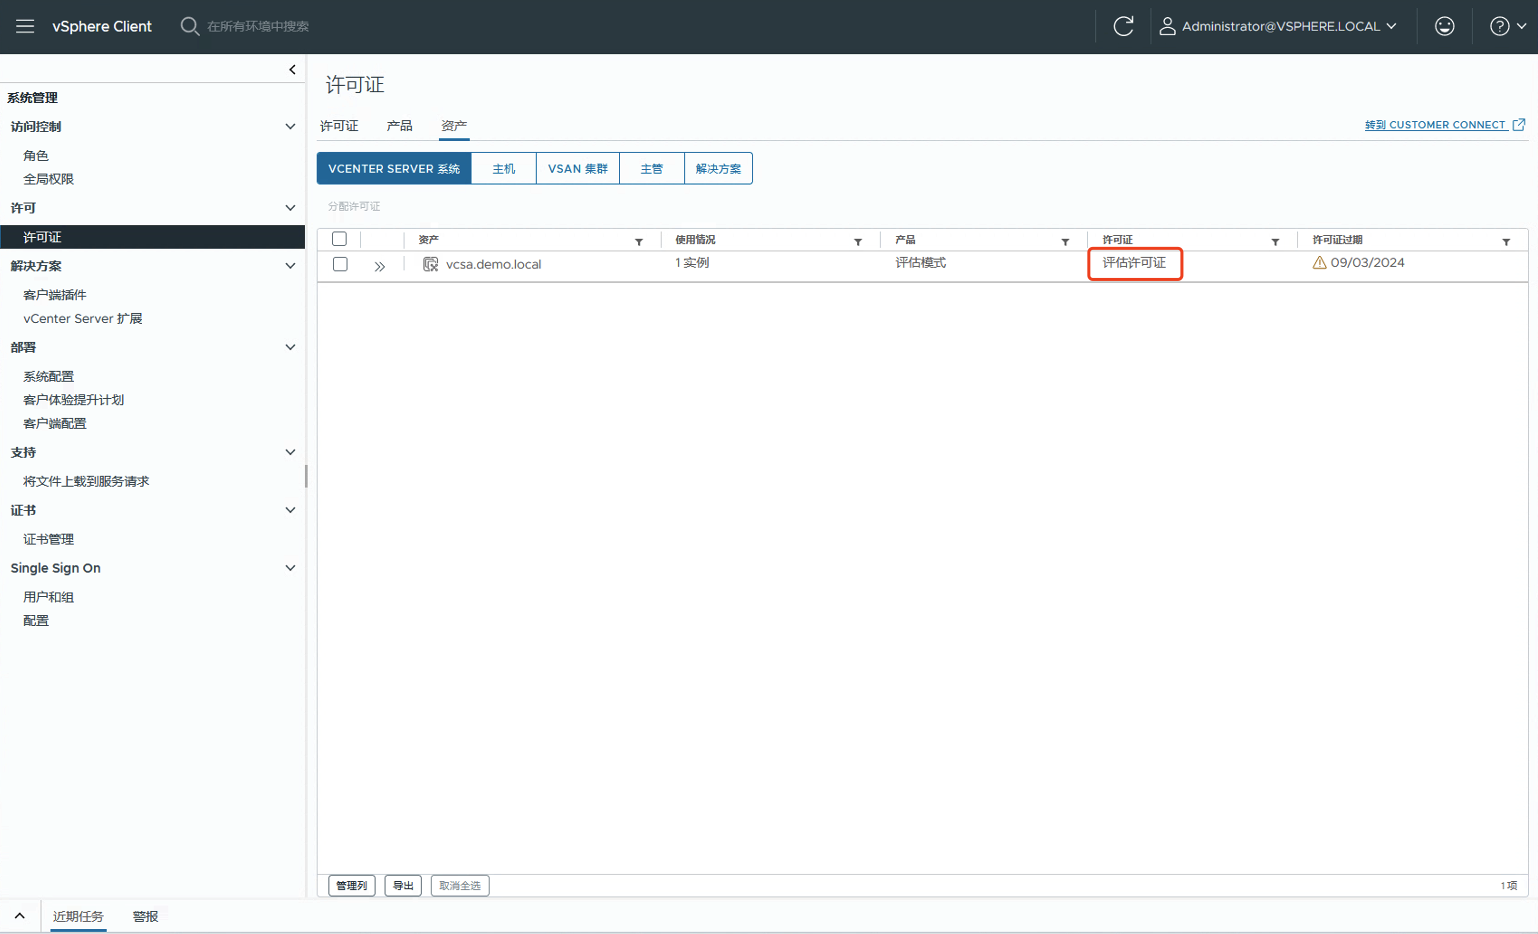
Task: Select the 主管 asset tab
Action: (x=652, y=168)
